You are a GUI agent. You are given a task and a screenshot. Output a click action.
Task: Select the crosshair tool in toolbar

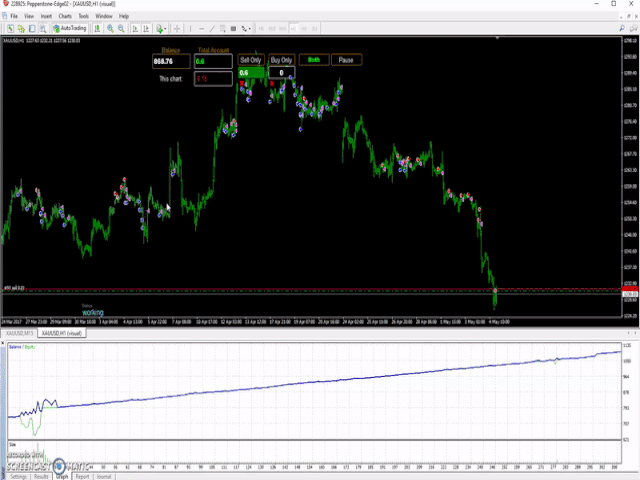[x=176, y=28]
